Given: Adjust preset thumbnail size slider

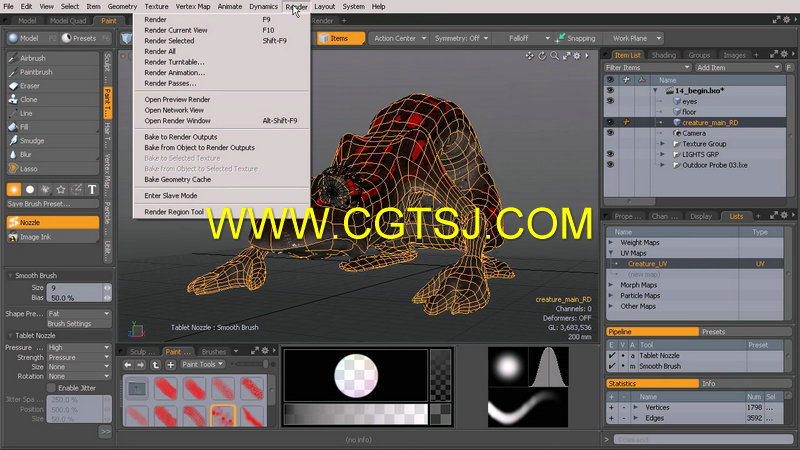Looking at the screenshot, I should [250, 364].
